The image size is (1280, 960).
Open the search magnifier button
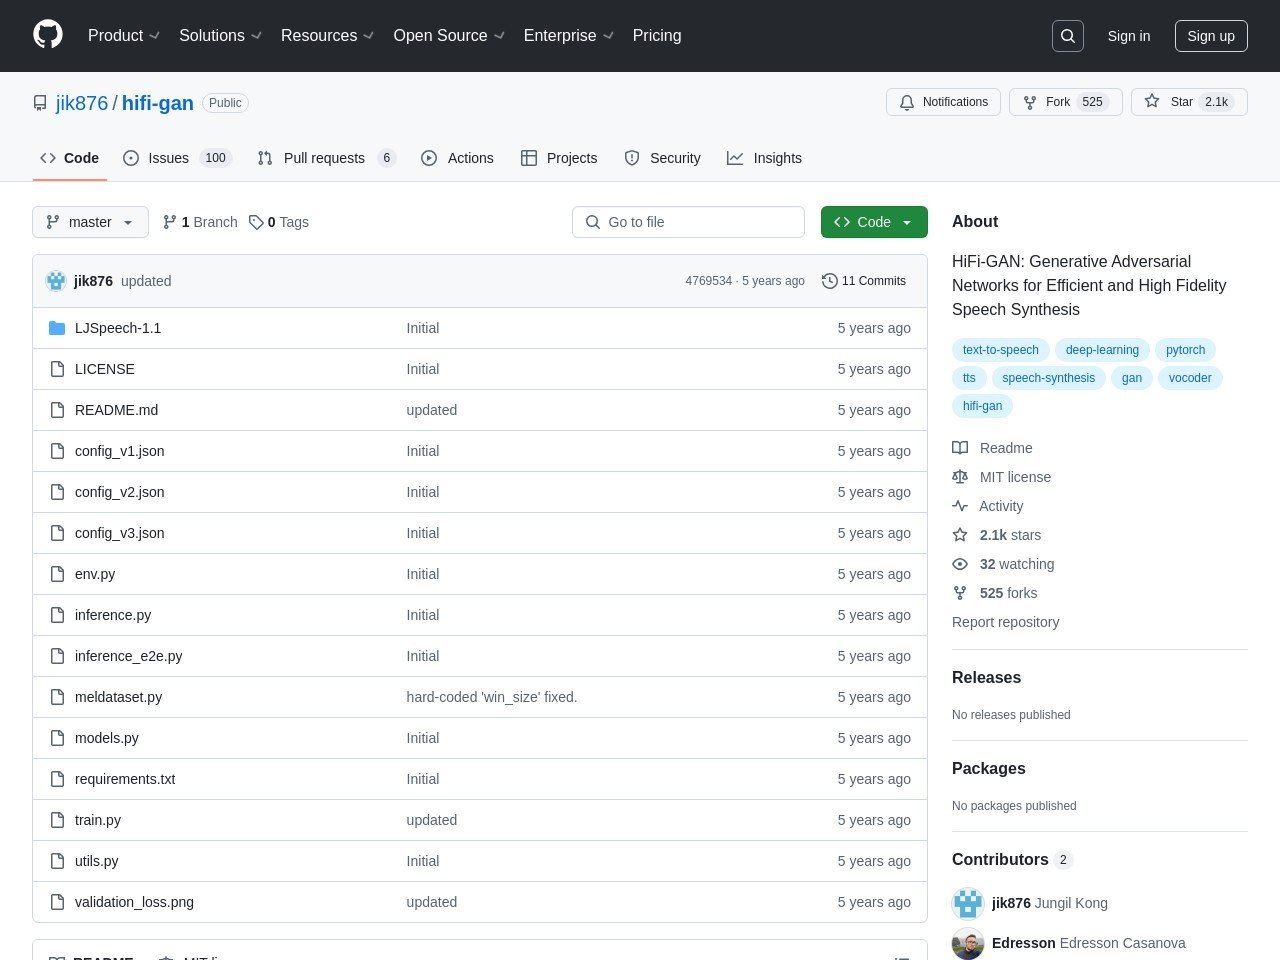tap(1068, 36)
